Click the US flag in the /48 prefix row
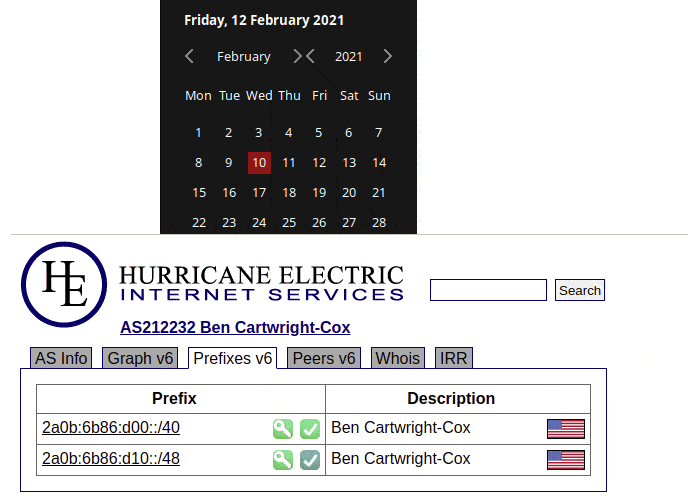 (566, 460)
